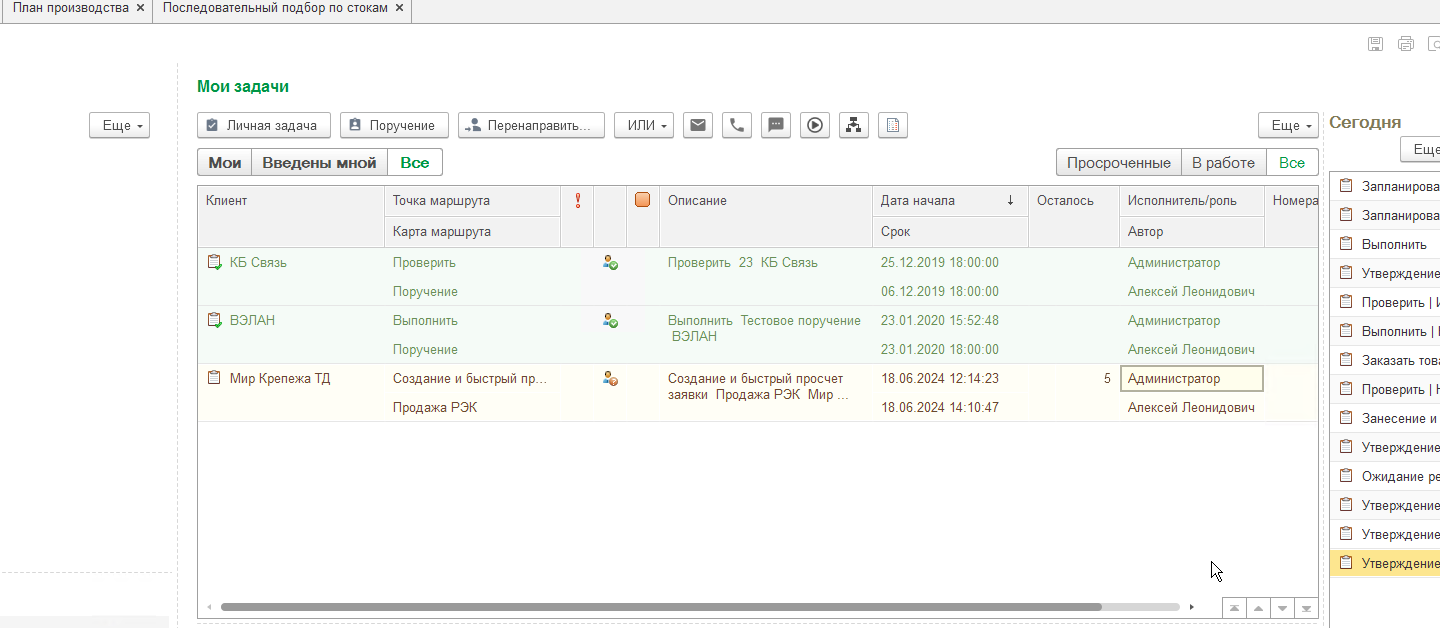Click the save diskette icon
Screen dimensions: 1440x628
[x=1376, y=43]
